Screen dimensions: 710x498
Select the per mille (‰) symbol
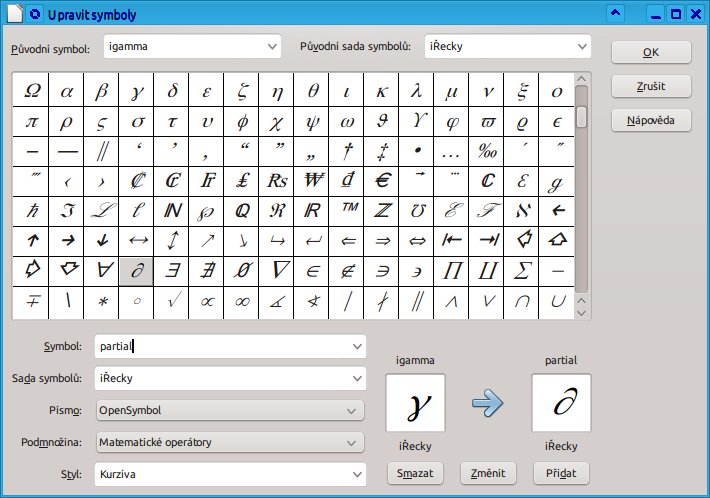click(x=487, y=151)
